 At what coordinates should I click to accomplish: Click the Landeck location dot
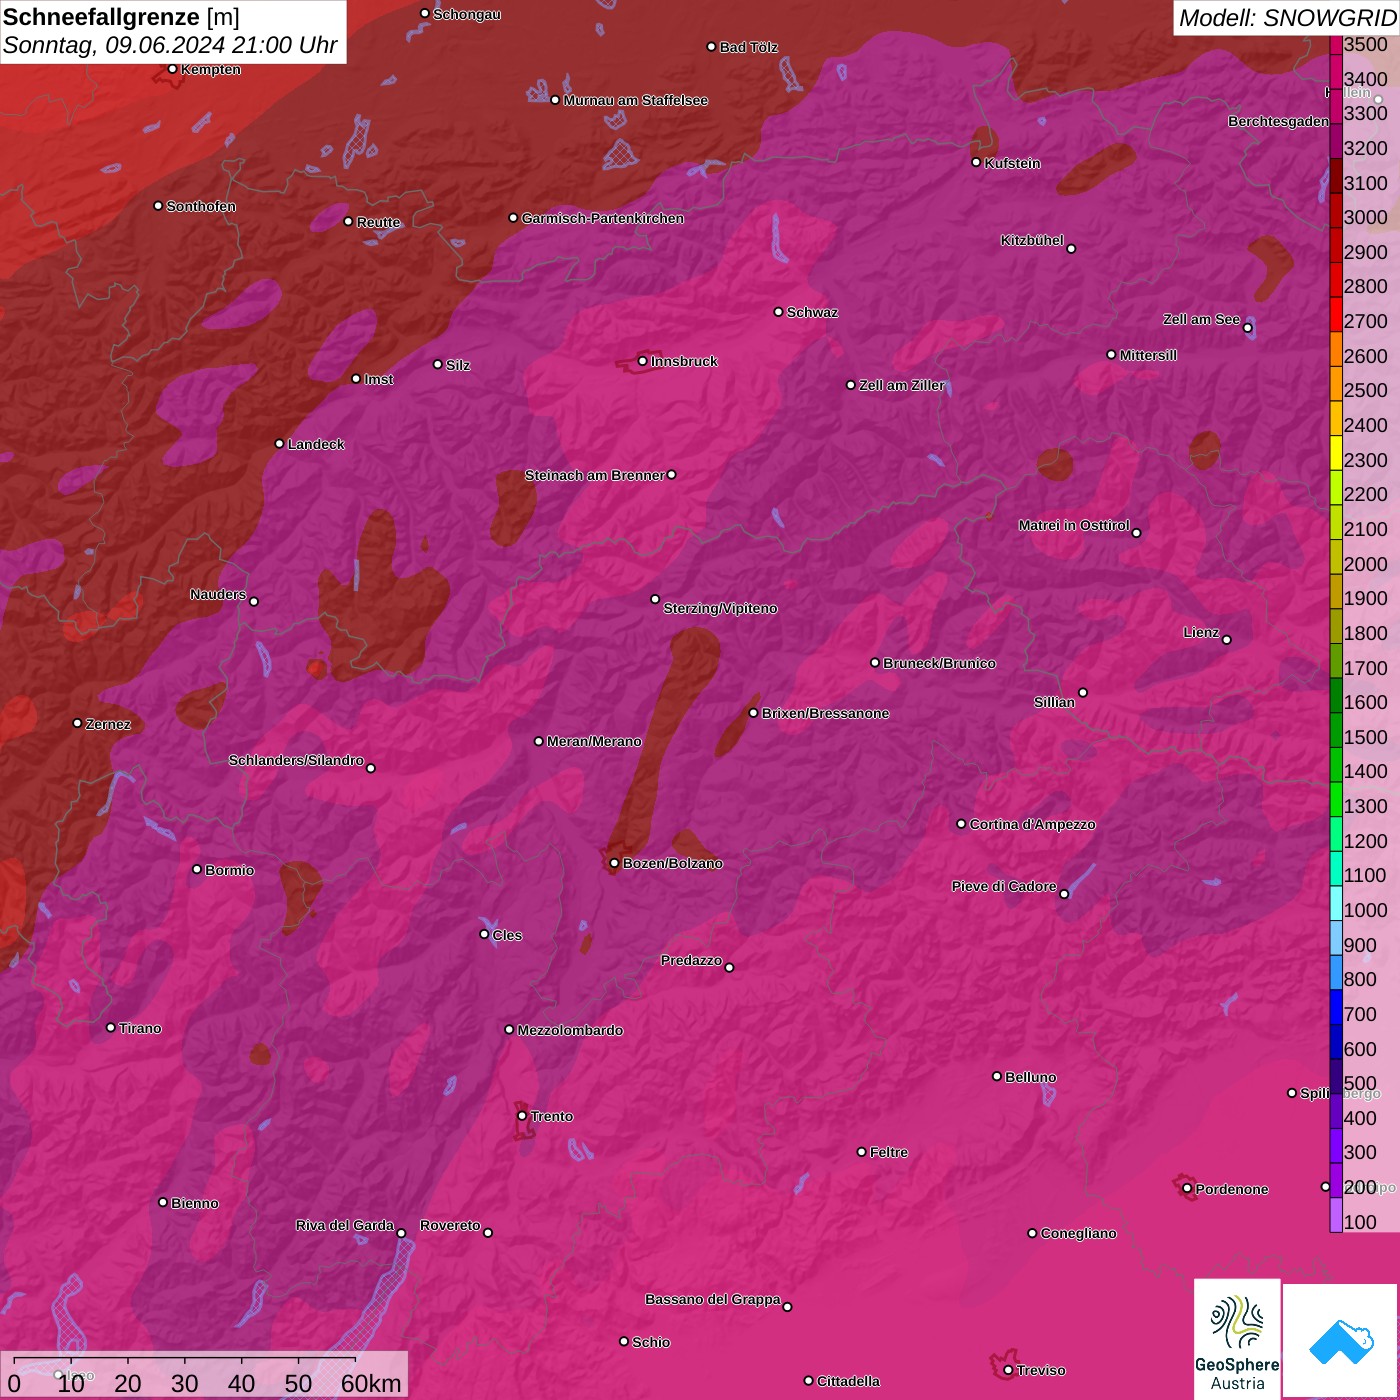pyautogui.click(x=279, y=443)
